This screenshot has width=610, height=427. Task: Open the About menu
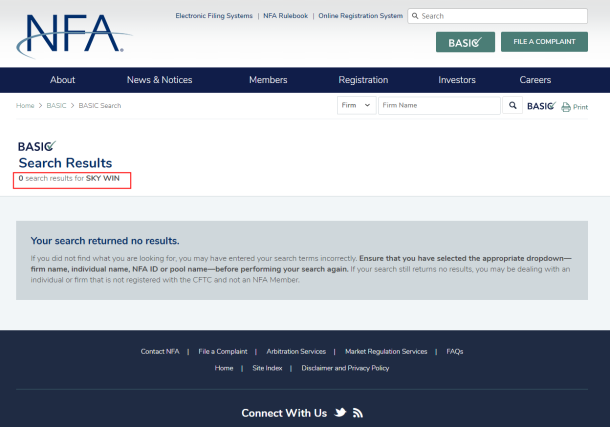62,80
